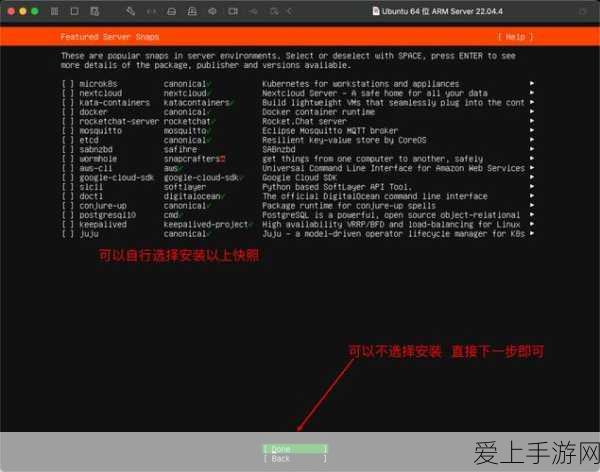Screen dimensions: 600x472
Task: Check the sabnzbd snap box
Action: (x=68, y=149)
